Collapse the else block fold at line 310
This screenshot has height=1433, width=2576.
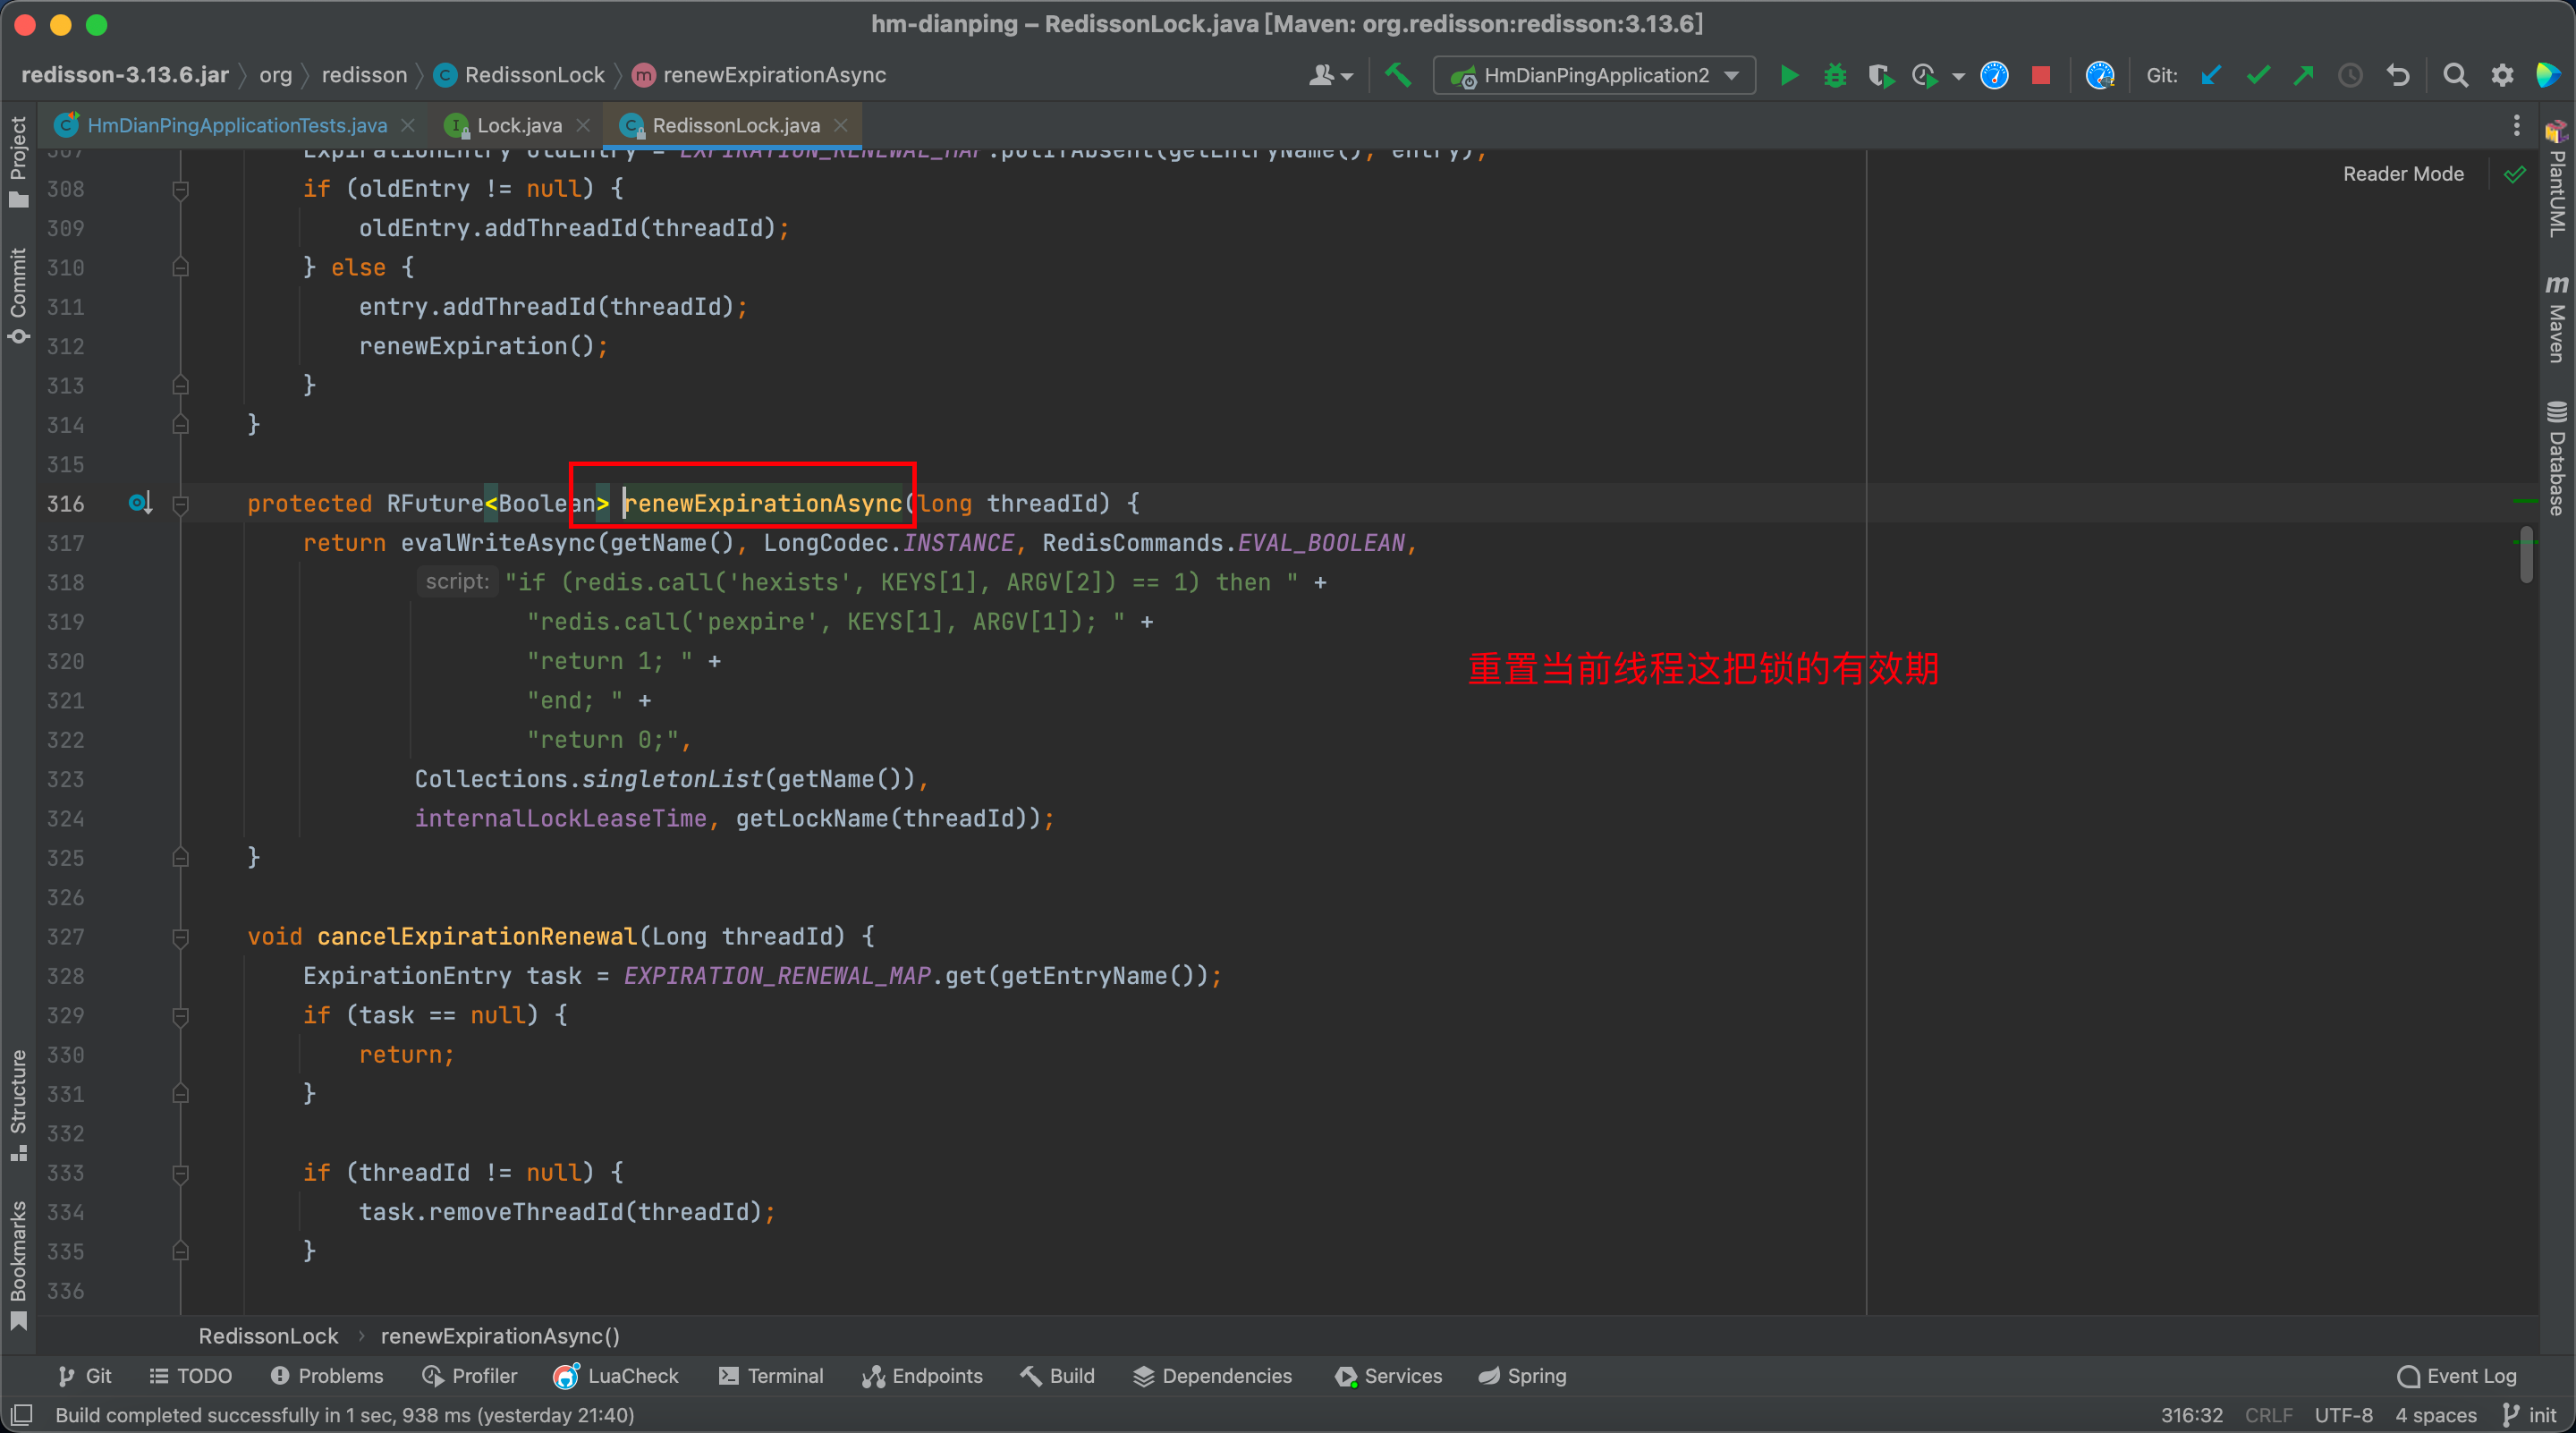(181, 267)
